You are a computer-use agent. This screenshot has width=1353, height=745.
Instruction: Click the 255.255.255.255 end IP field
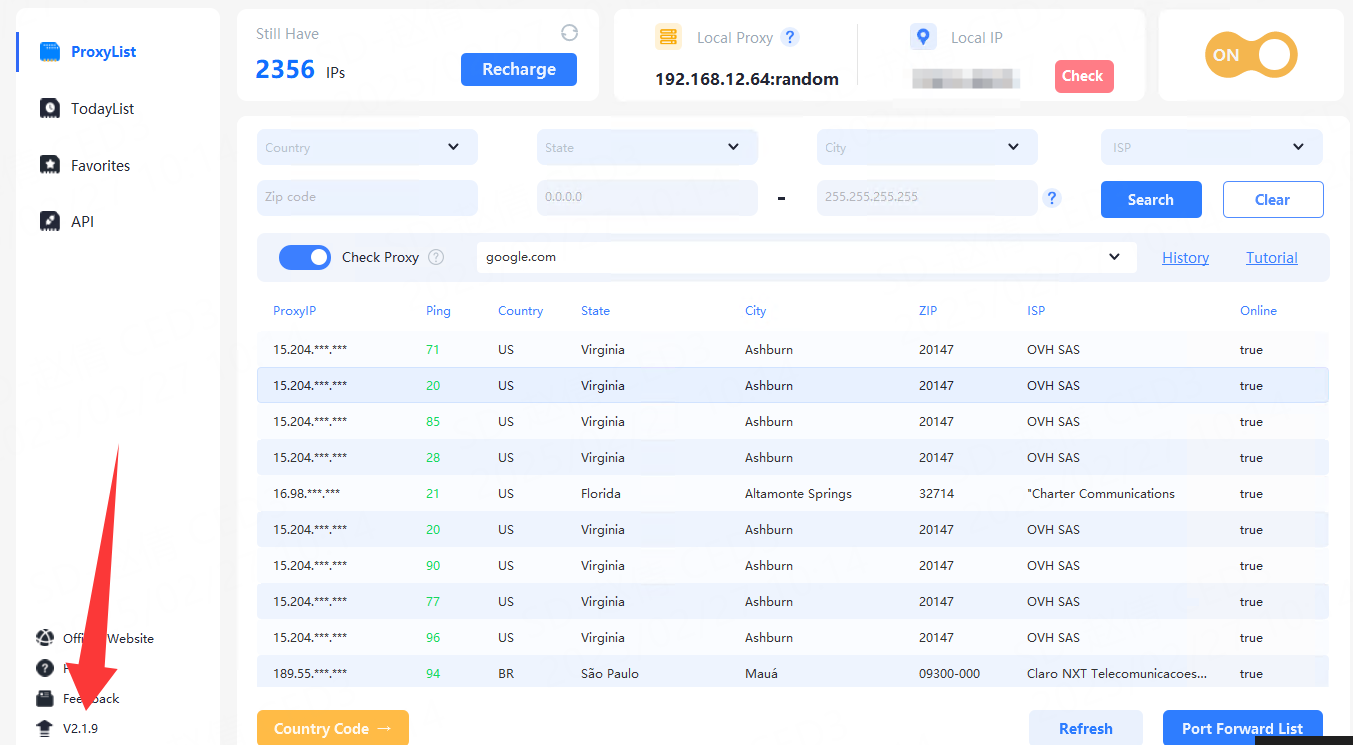[927, 197]
